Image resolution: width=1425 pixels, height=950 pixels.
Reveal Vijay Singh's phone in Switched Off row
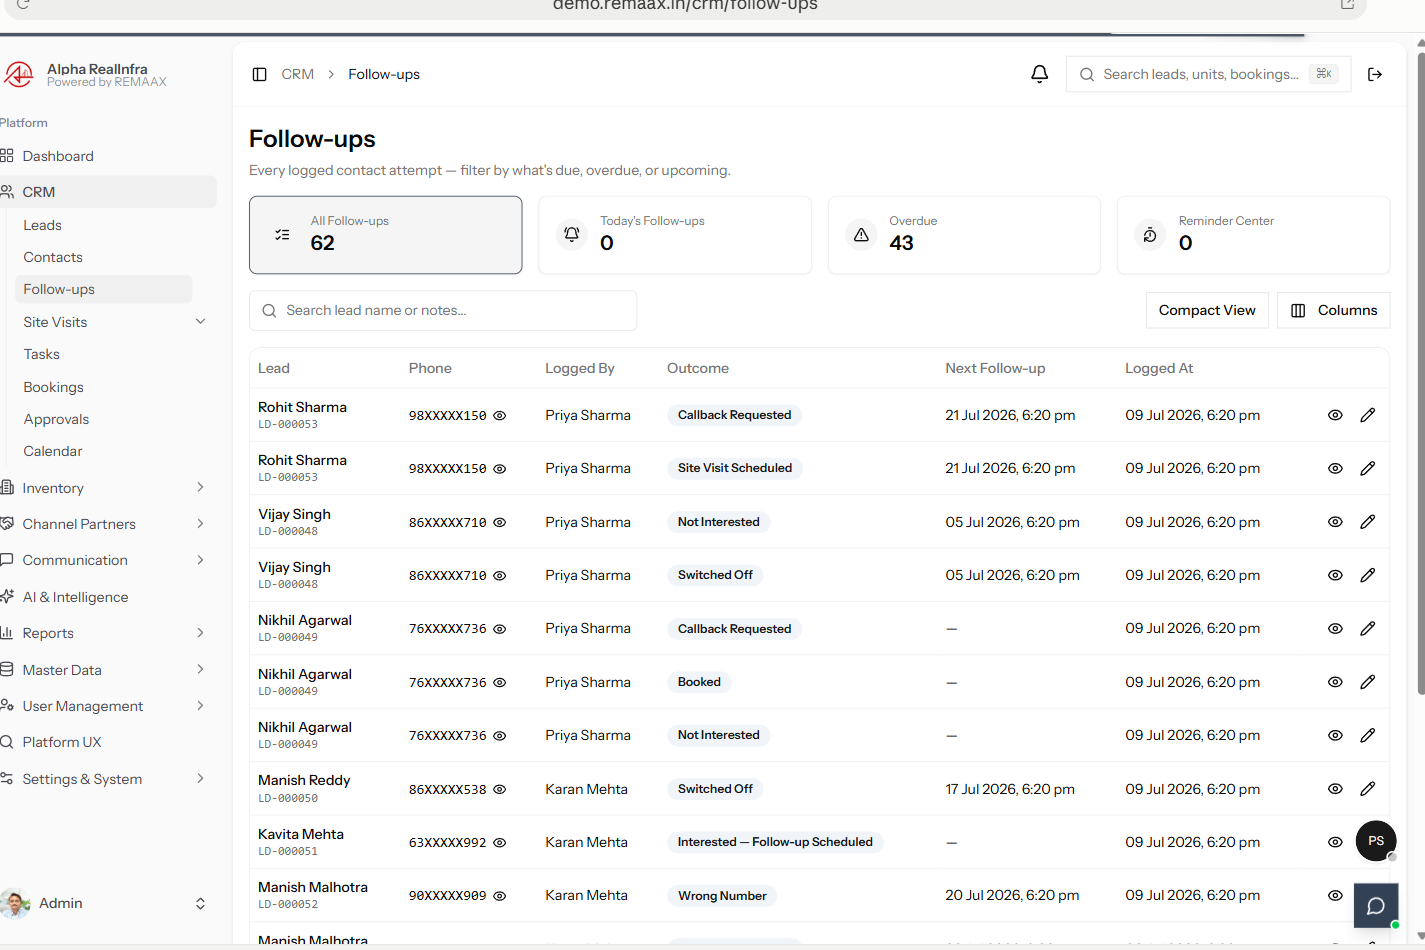(x=500, y=575)
